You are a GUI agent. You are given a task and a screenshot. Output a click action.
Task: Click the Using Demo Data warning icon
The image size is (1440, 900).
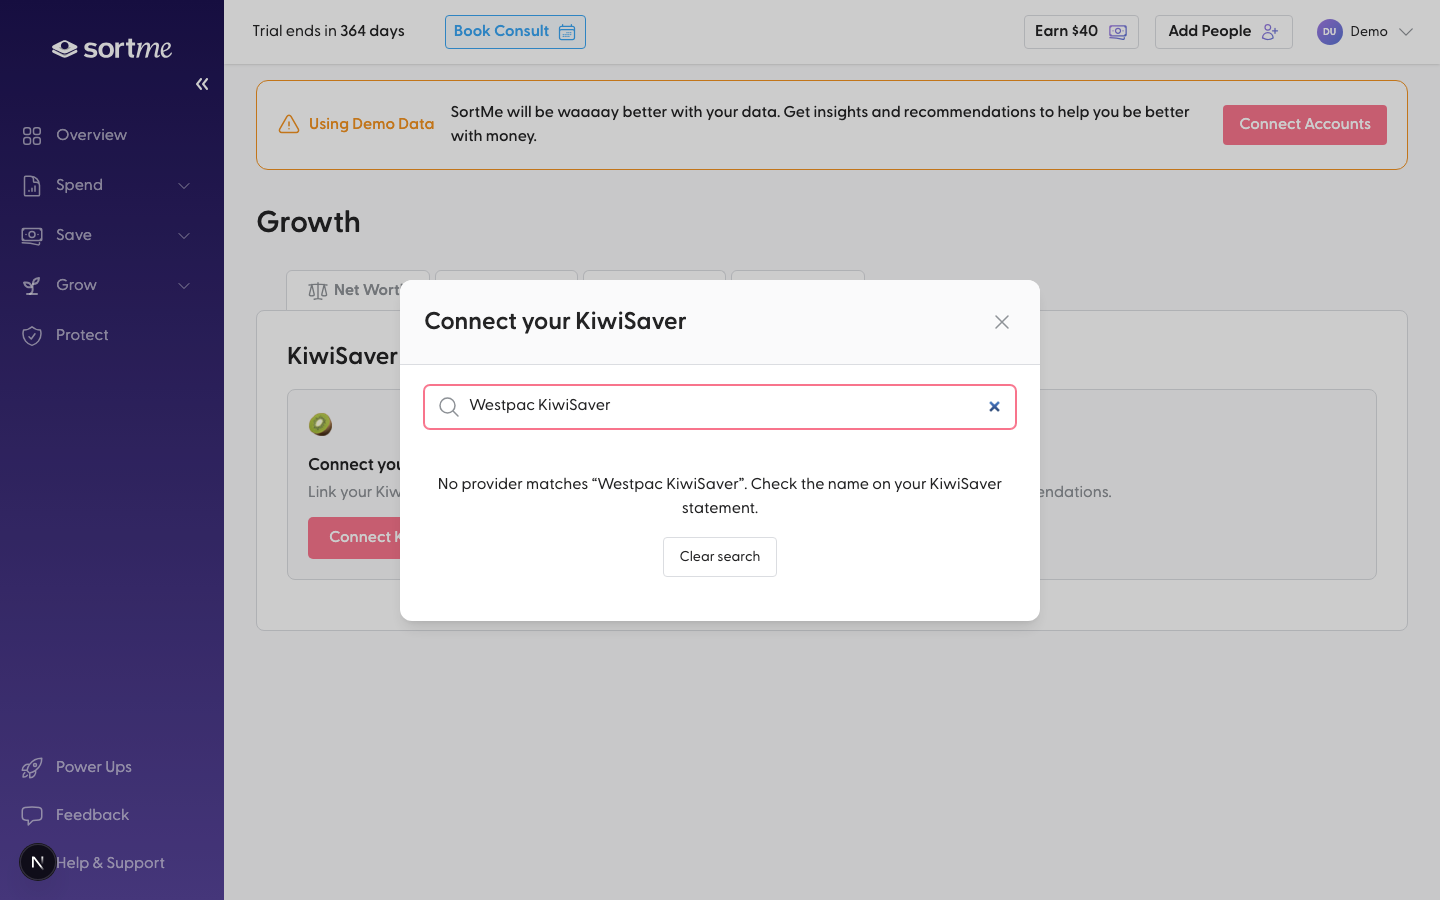289,124
